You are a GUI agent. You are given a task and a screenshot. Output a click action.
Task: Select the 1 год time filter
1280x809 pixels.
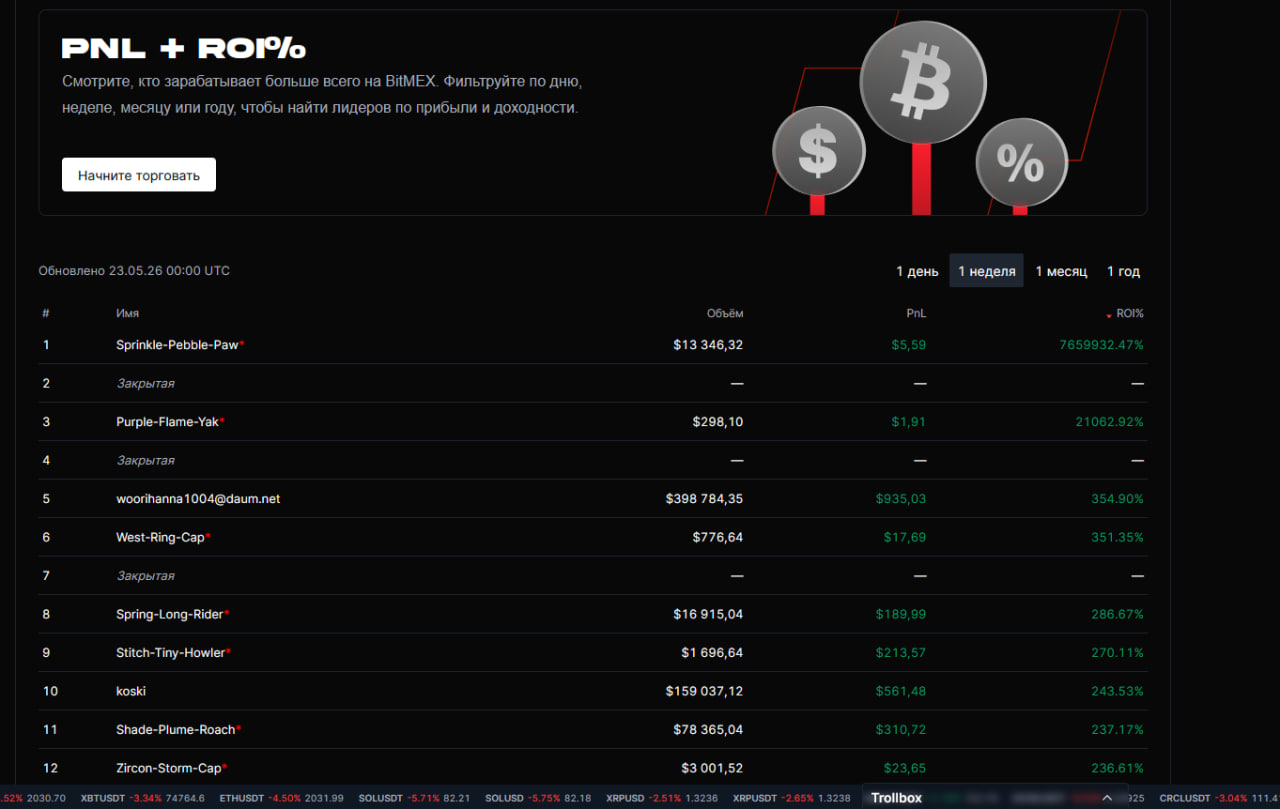click(x=1123, y=271)
